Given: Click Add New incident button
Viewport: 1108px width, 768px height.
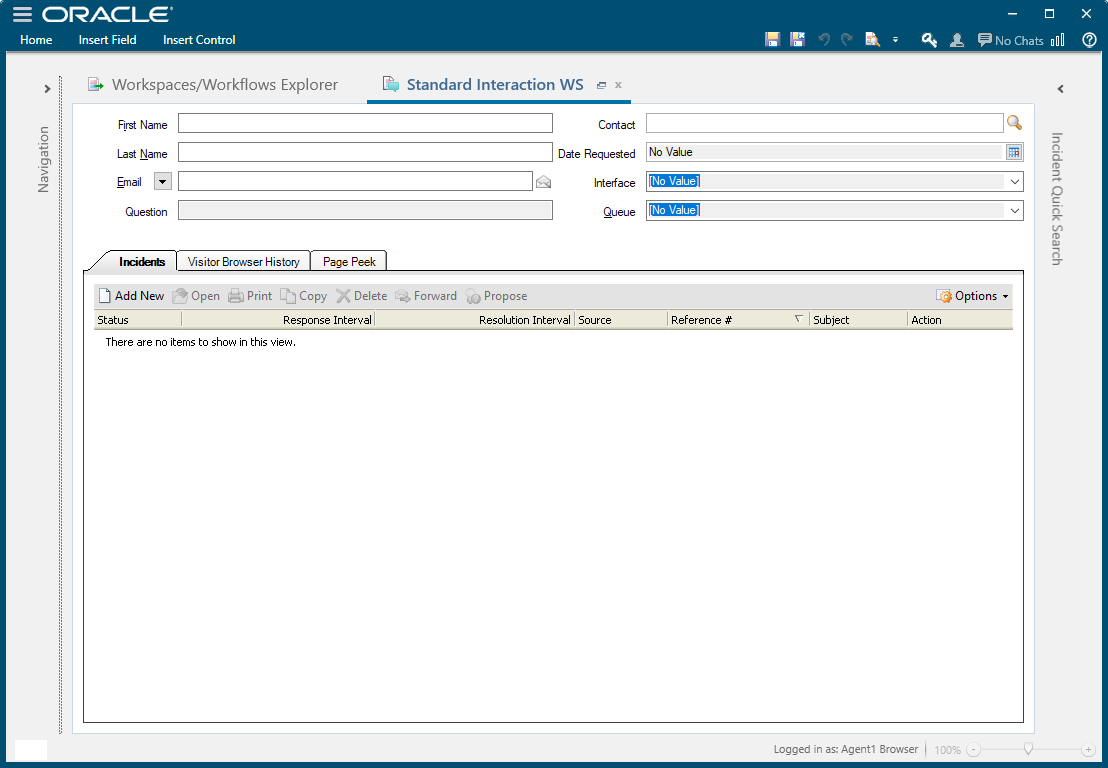Looking at the screenshot, I should (131, 296).
